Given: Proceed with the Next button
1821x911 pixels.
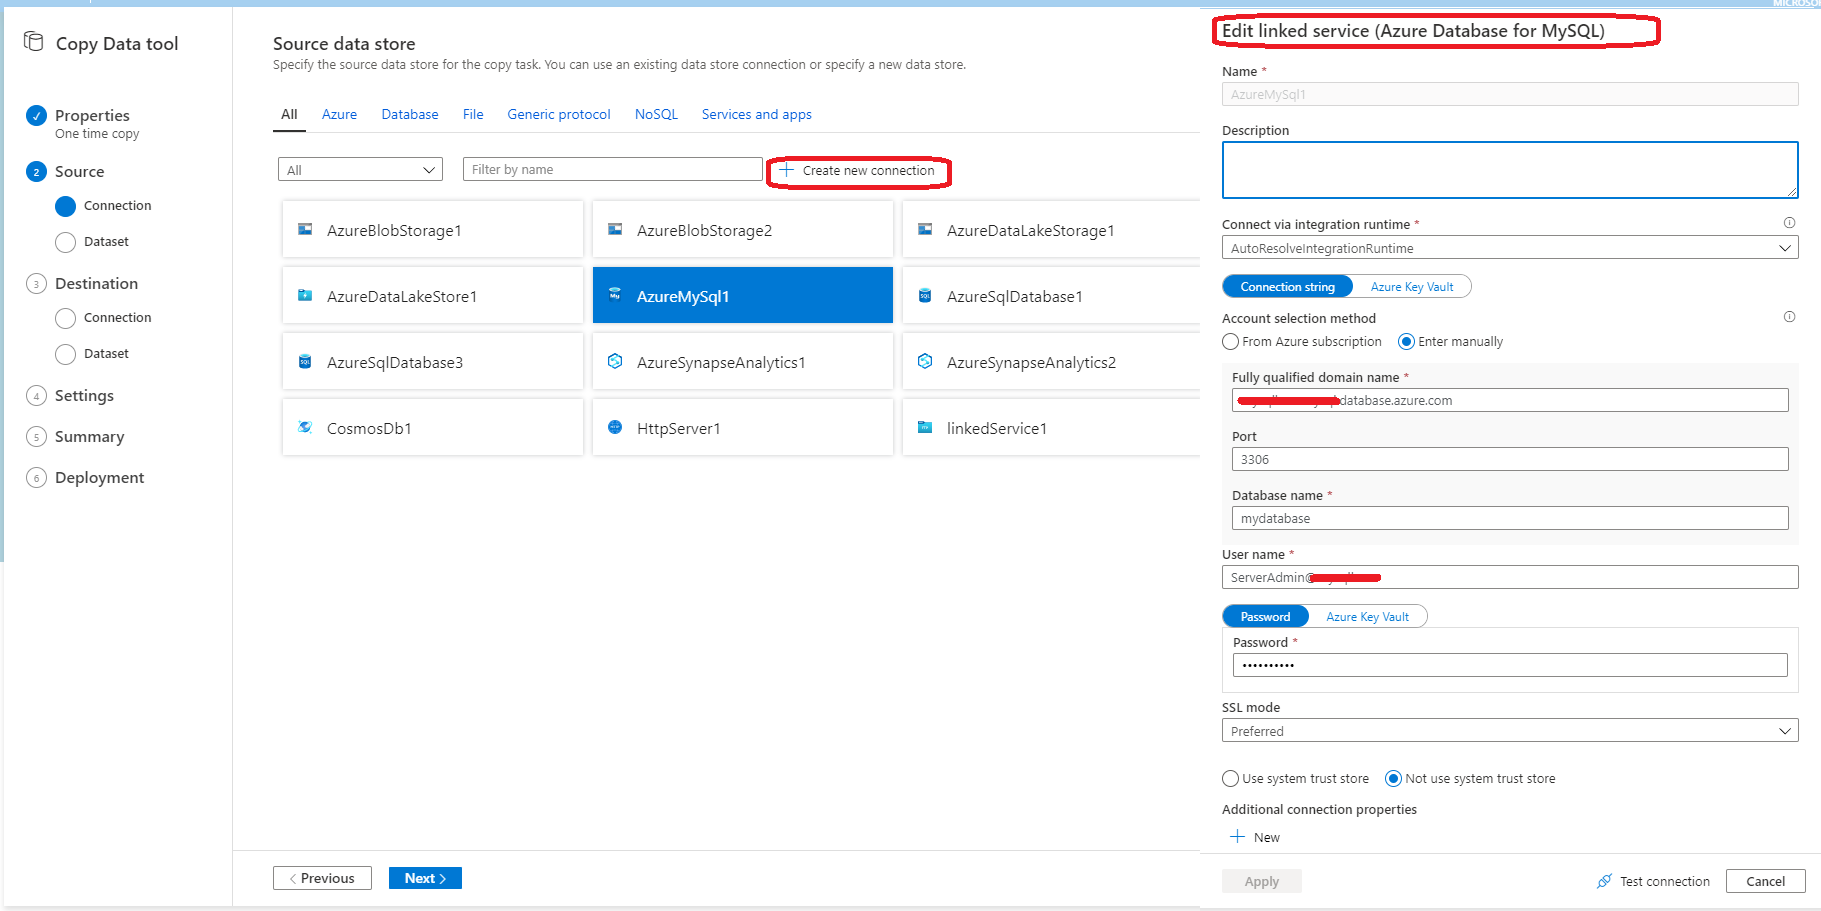Looking at the screenshot, I should [x=425, y=878].
